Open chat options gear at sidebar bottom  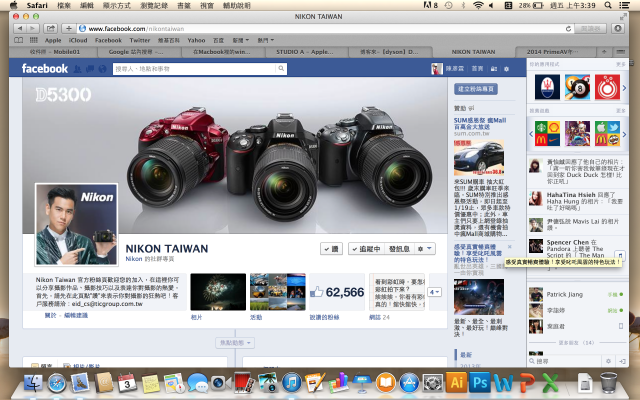tap(608, 361)
